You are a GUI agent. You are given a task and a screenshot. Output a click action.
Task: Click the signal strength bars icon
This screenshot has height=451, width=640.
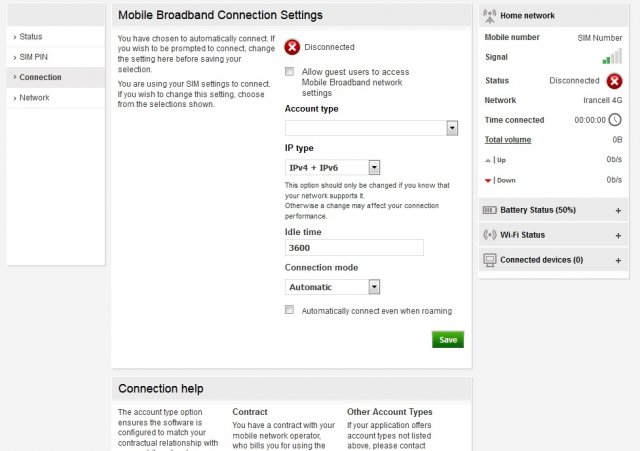612,58
